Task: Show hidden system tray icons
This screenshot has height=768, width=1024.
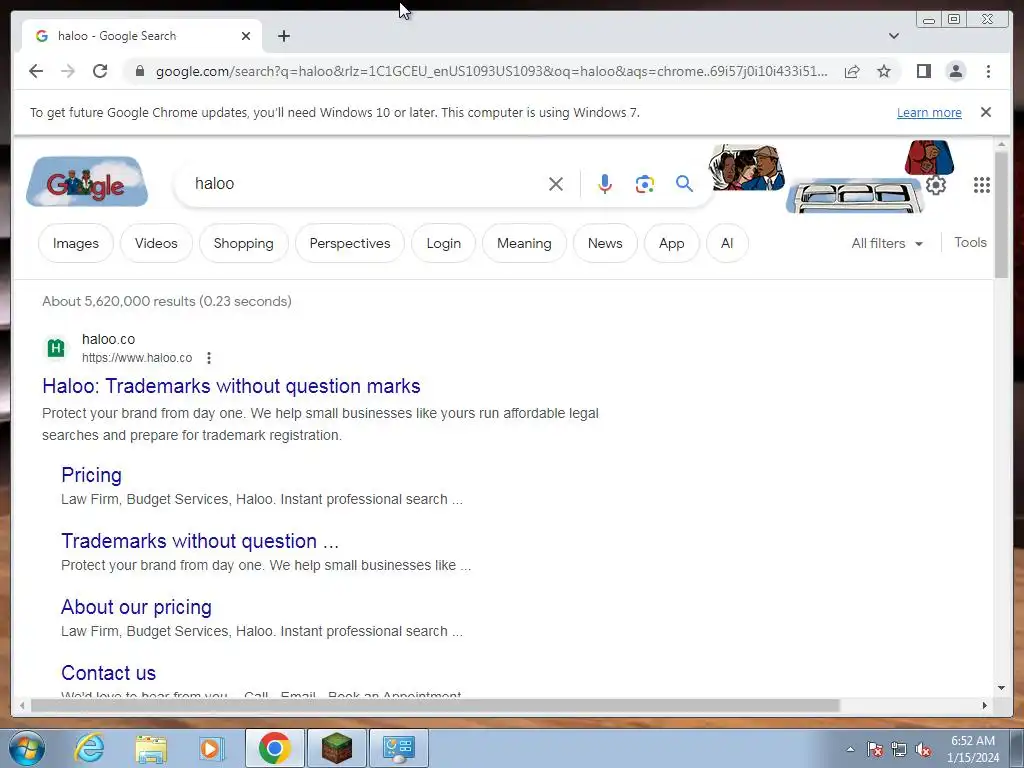Action: tap(850, 749)
